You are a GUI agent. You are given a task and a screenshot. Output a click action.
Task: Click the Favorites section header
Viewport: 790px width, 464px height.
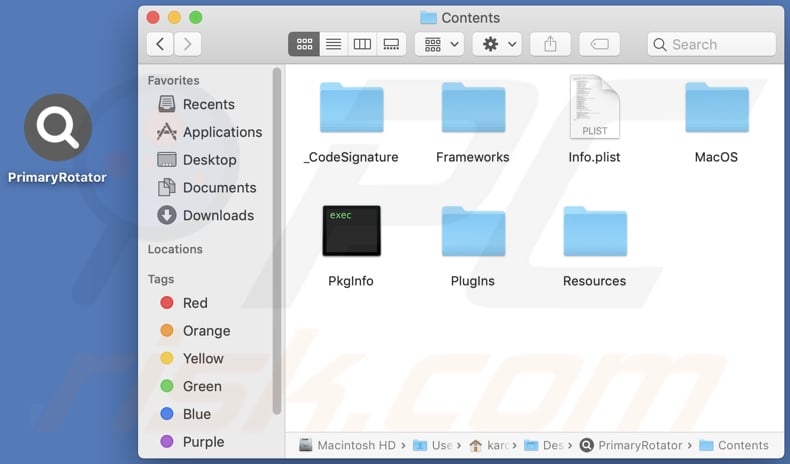pos(173,81)
